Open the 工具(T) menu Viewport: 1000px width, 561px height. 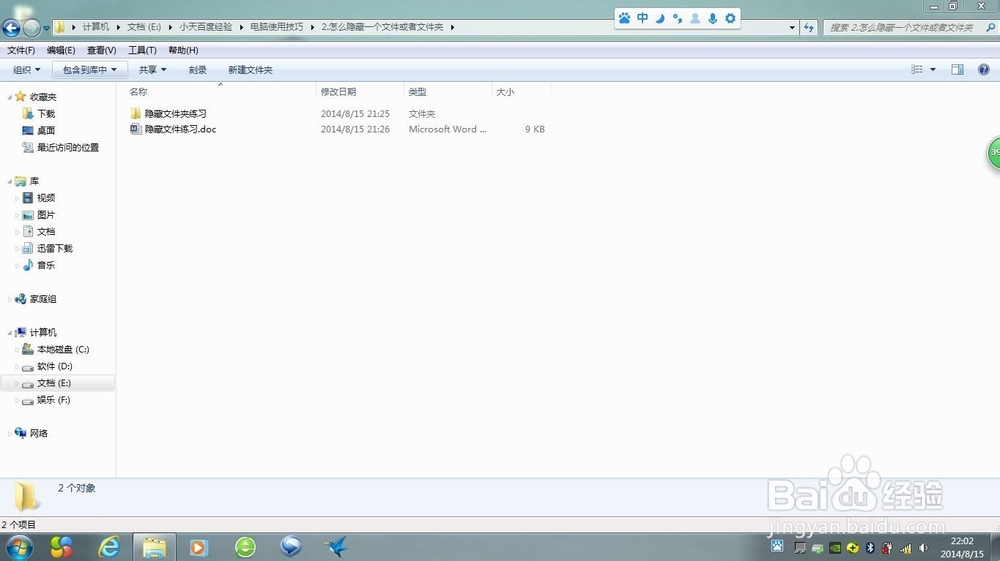pyautogui.click(x=142, y=50)
